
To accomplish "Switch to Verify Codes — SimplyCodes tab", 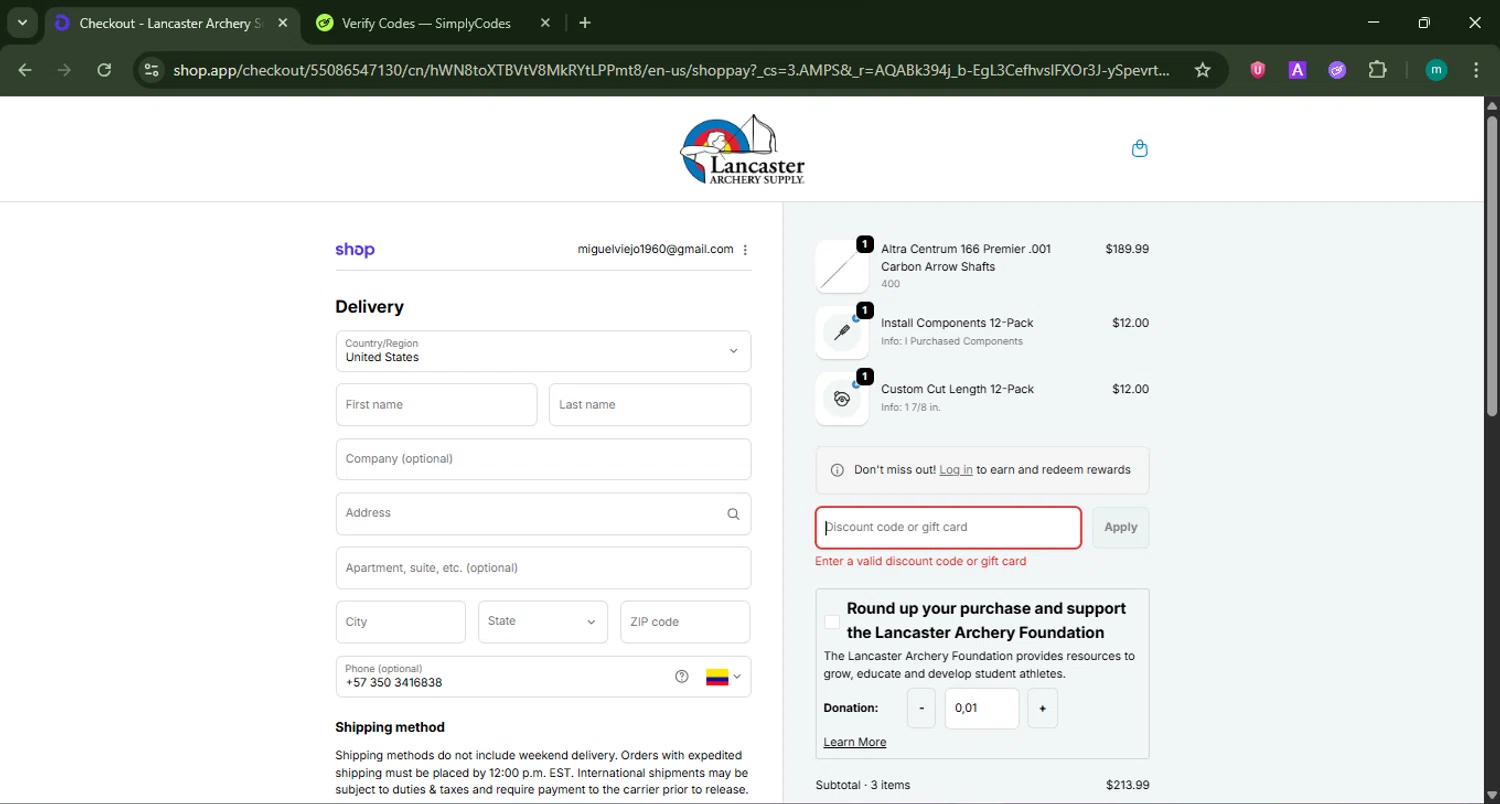I will 433,23.
